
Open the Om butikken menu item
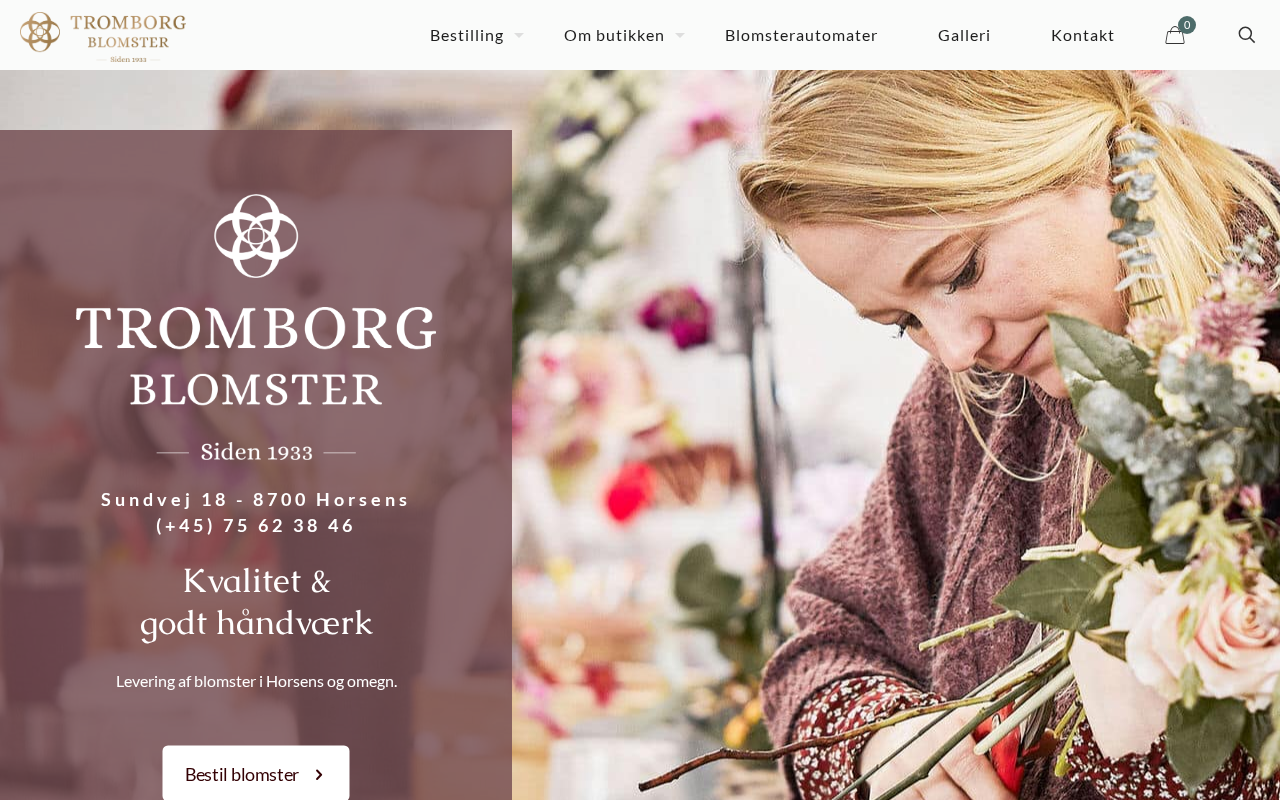coord(614,35)
